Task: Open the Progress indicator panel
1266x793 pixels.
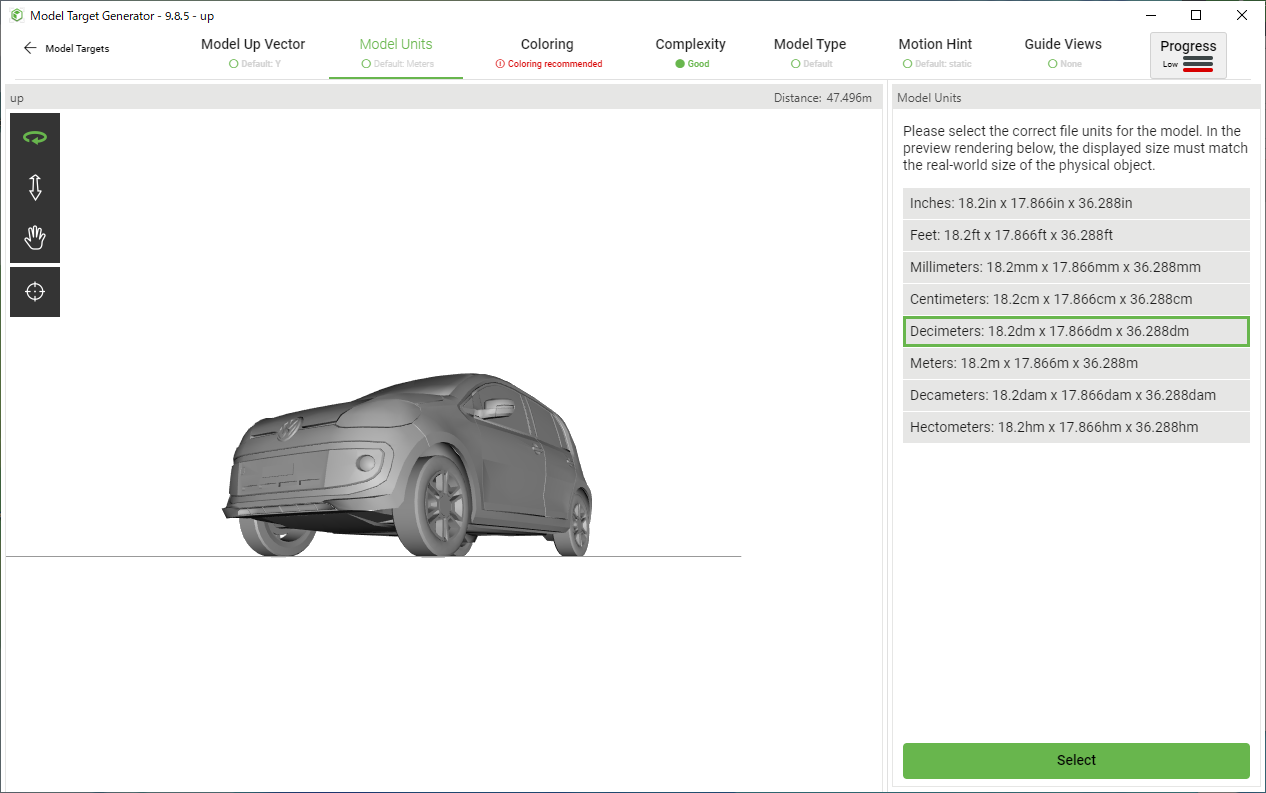Action: click(x=1188, y=55)
